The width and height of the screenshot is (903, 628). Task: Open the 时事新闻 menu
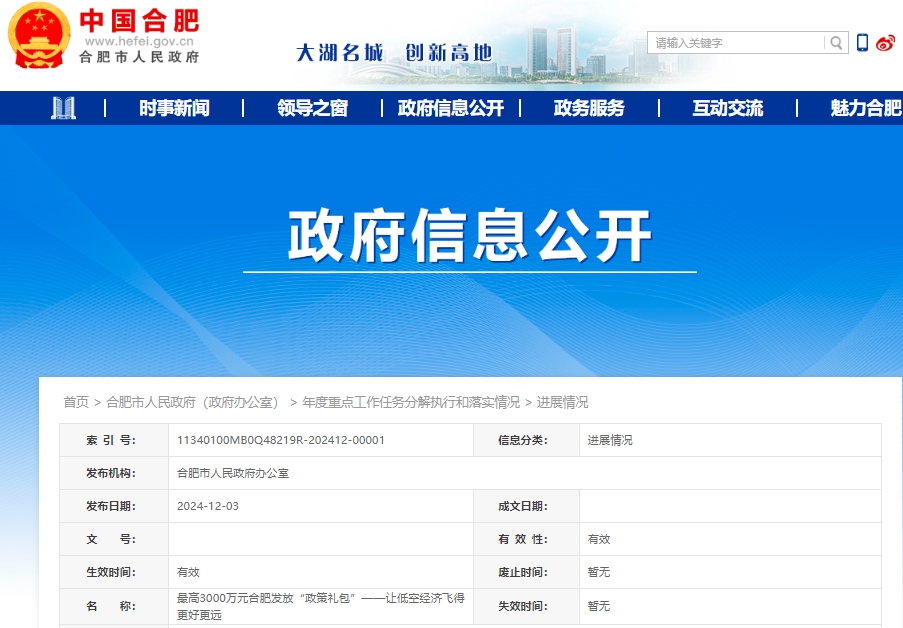pos(174,108)
